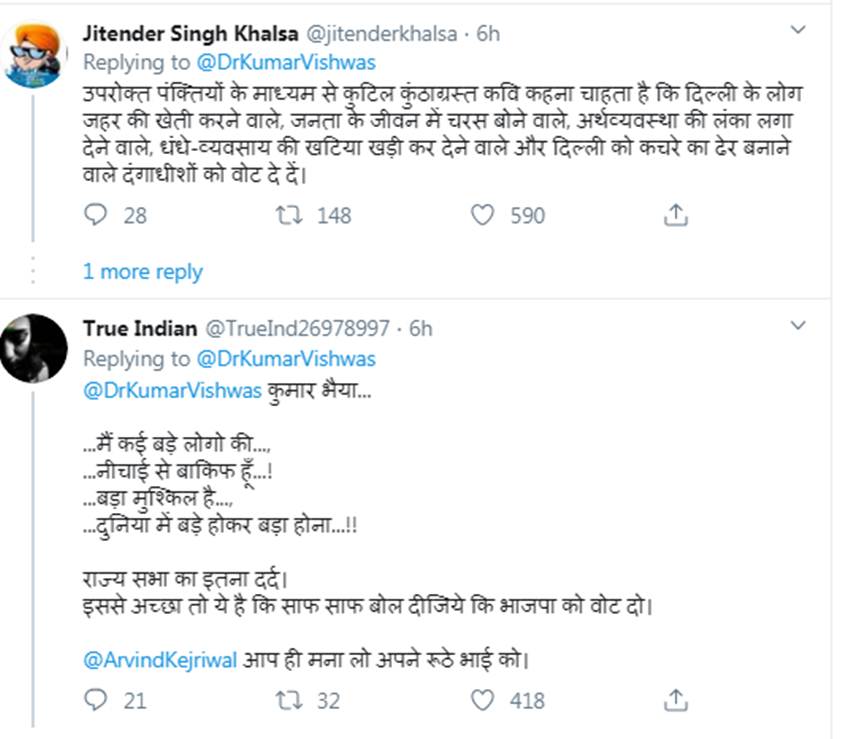Open the 6h timestamp on True Indian's tweet

[x=421, y=328]
